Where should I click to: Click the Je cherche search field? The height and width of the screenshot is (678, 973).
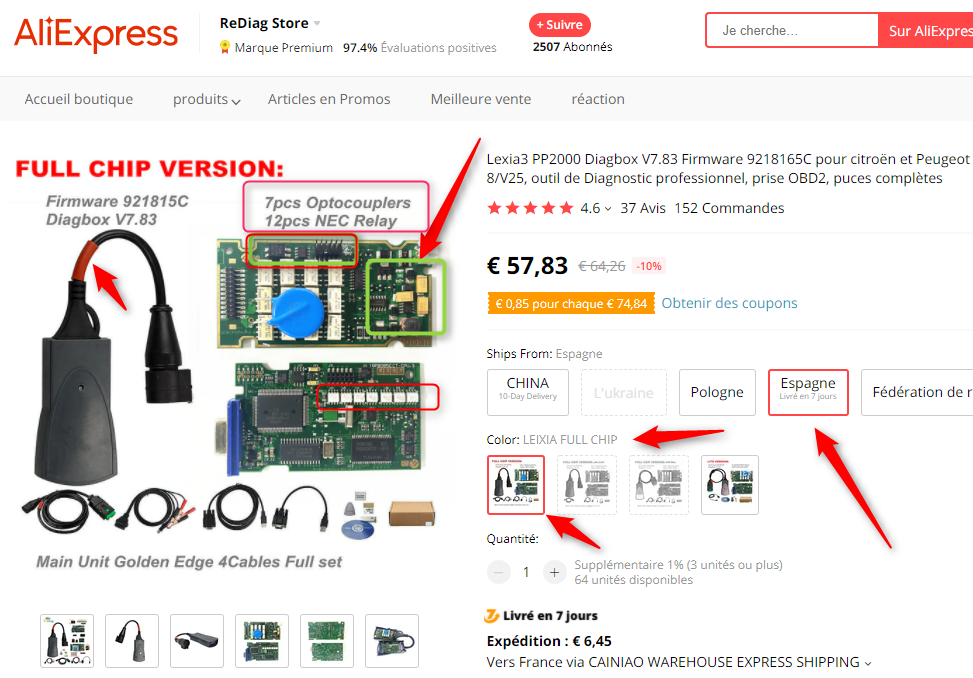tap(792, 30)
